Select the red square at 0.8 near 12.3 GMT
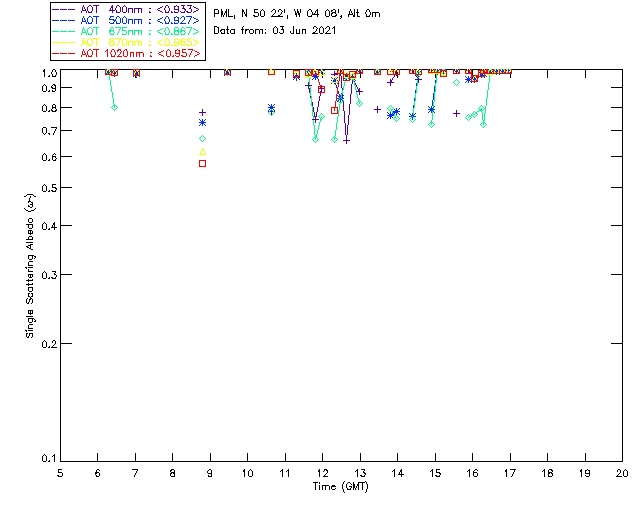 pos(335,111)
